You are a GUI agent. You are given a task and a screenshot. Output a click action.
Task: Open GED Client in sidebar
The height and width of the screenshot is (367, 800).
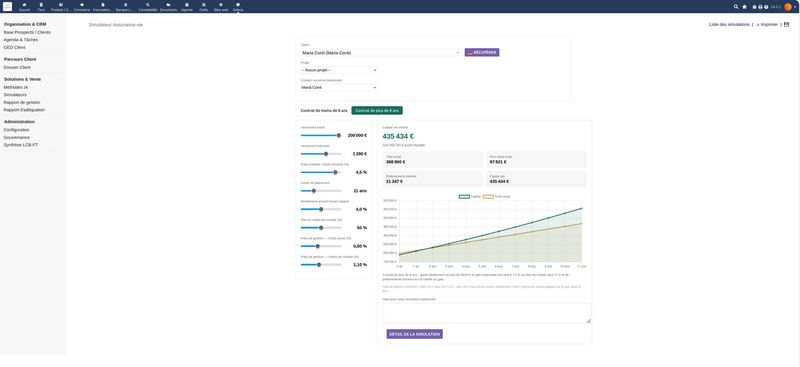[14, 47]
